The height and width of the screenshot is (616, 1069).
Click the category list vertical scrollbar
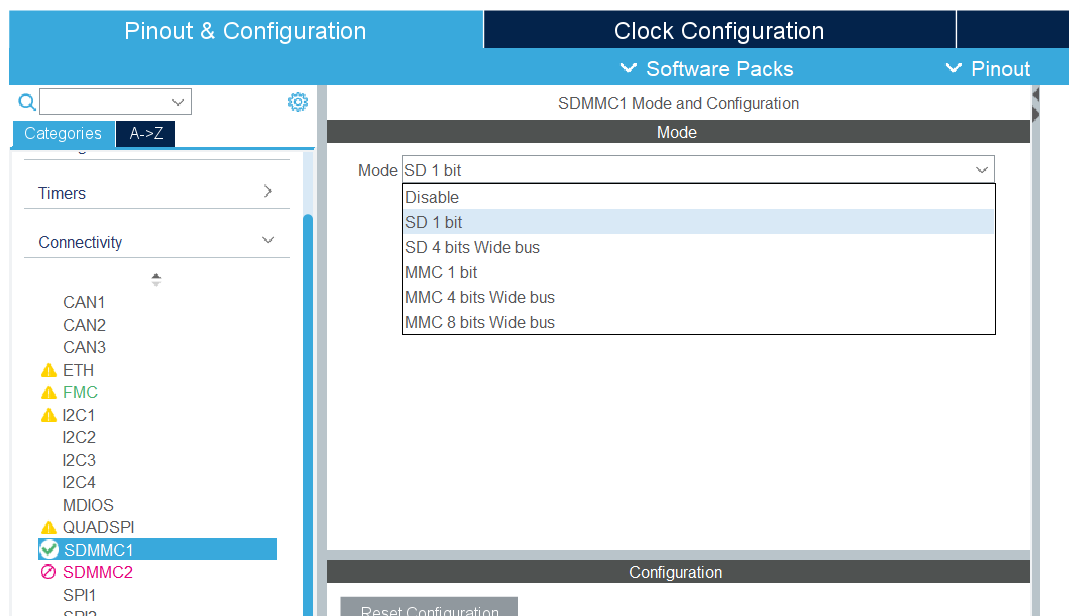(x=308, y=414)
